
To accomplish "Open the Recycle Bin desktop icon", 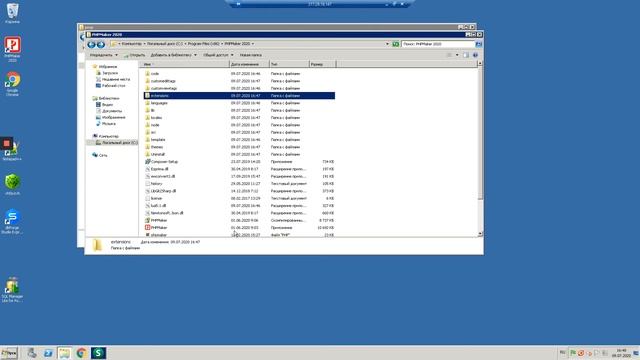I will click(x=12, y=13).
